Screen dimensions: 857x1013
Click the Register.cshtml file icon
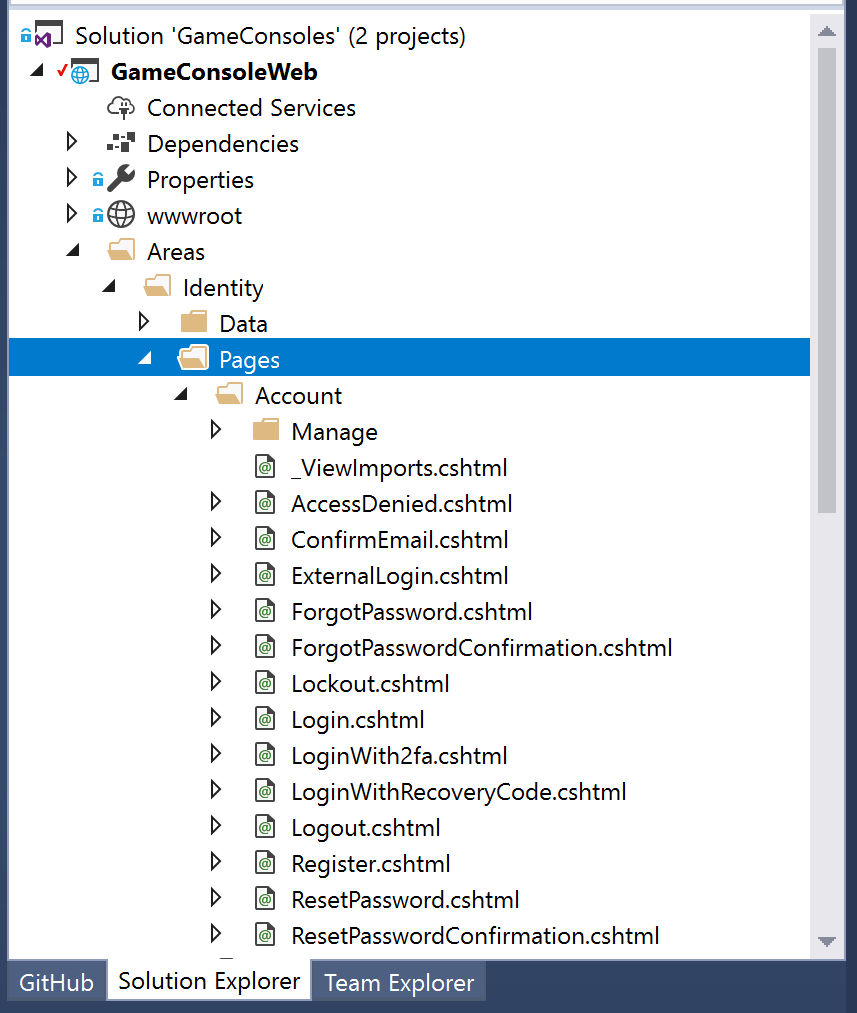[x=265, y=863]
